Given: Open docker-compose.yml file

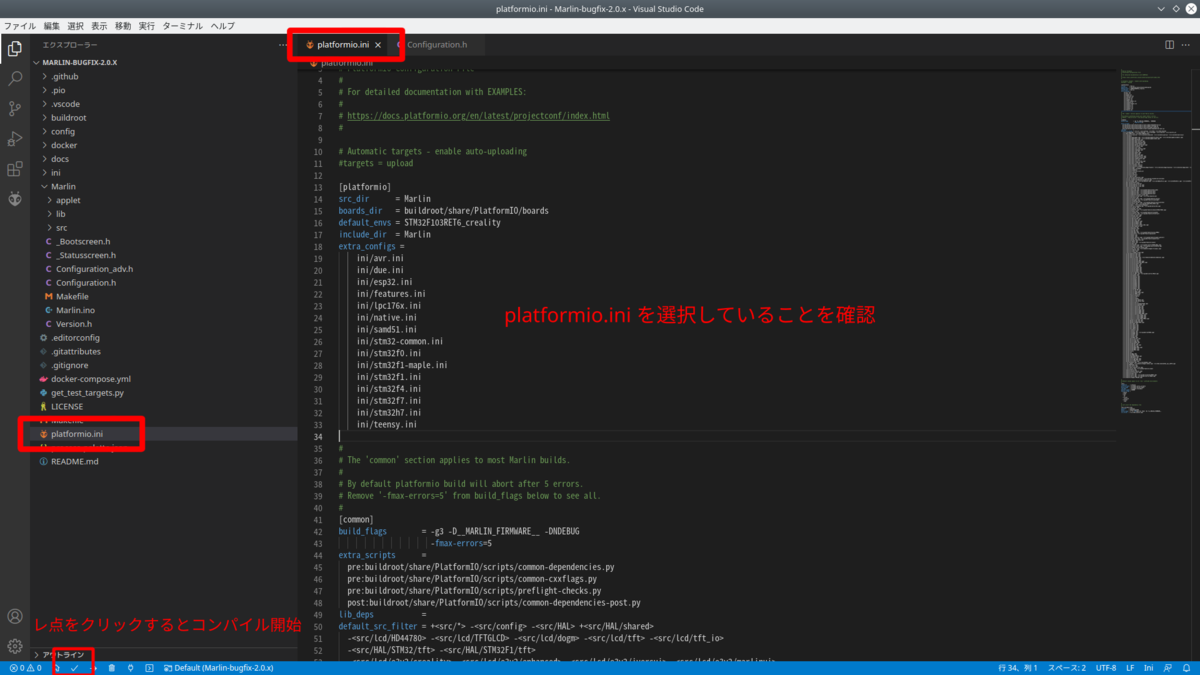Looking at the screenshot, I should (x=164, y=379).
